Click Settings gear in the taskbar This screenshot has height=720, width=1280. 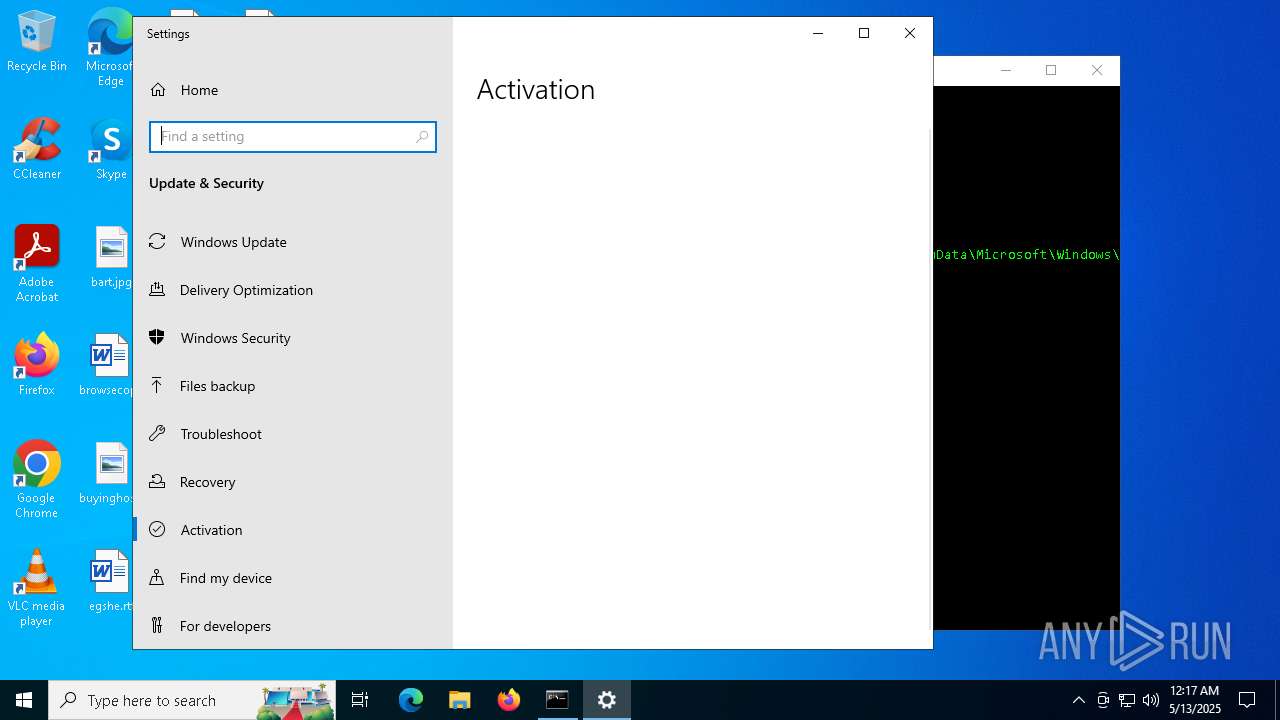click(607, 700)
